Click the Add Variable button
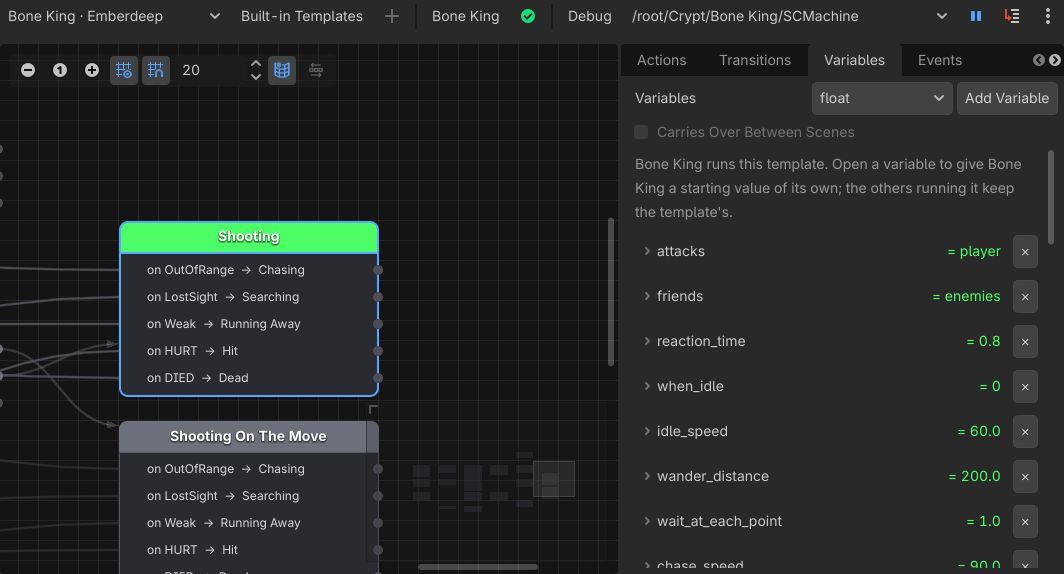 pyautogui.click(x=1007, y=98)
